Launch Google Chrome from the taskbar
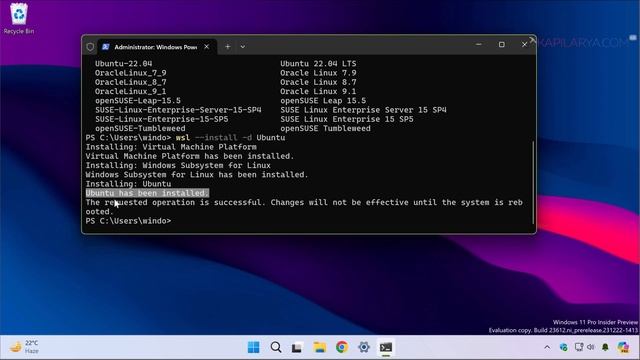 (342, 347)
